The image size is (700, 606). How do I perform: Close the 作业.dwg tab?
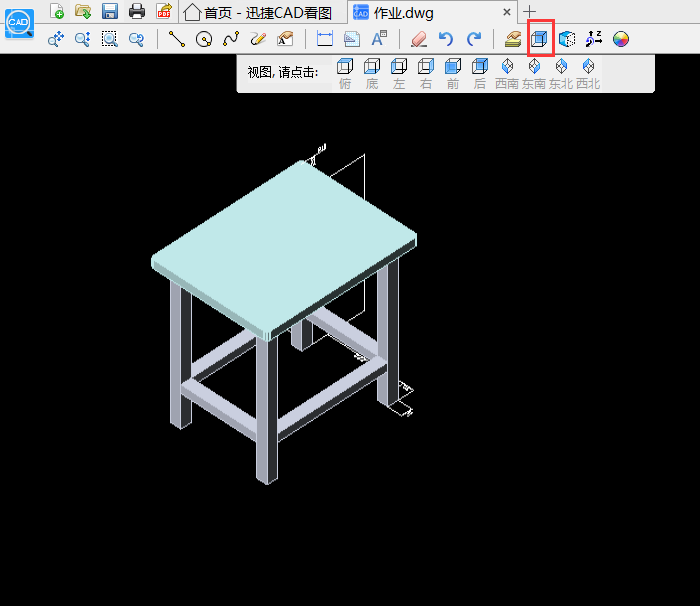(507, 12)
